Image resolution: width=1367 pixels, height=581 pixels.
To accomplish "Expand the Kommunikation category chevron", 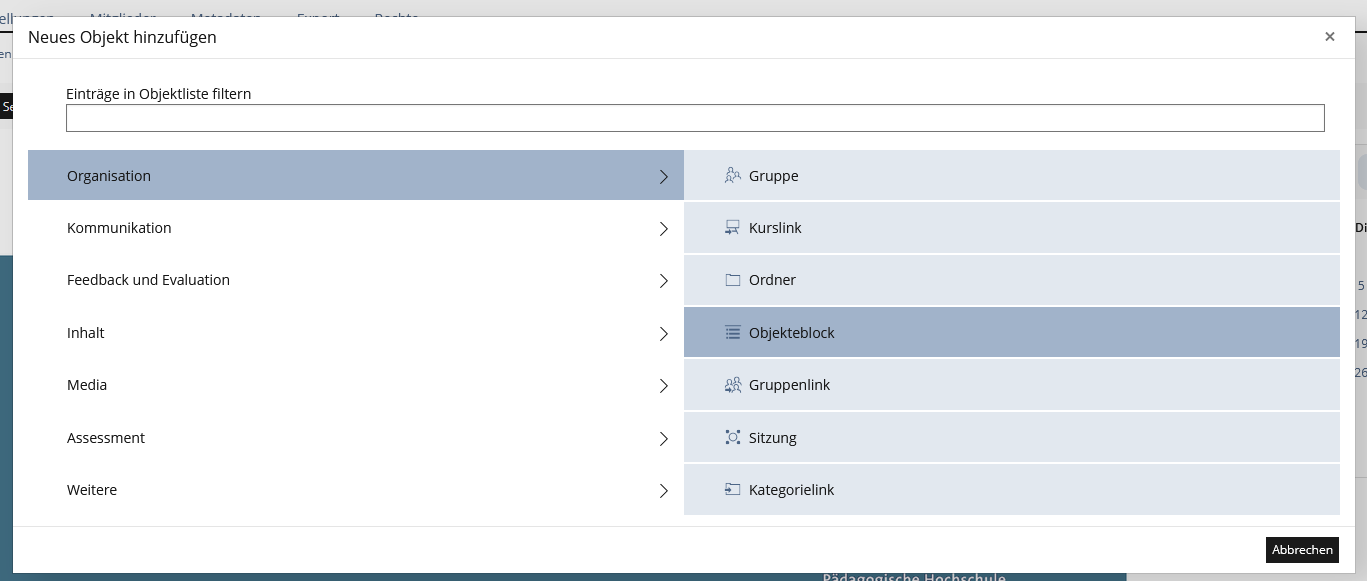I will (663, 229).
